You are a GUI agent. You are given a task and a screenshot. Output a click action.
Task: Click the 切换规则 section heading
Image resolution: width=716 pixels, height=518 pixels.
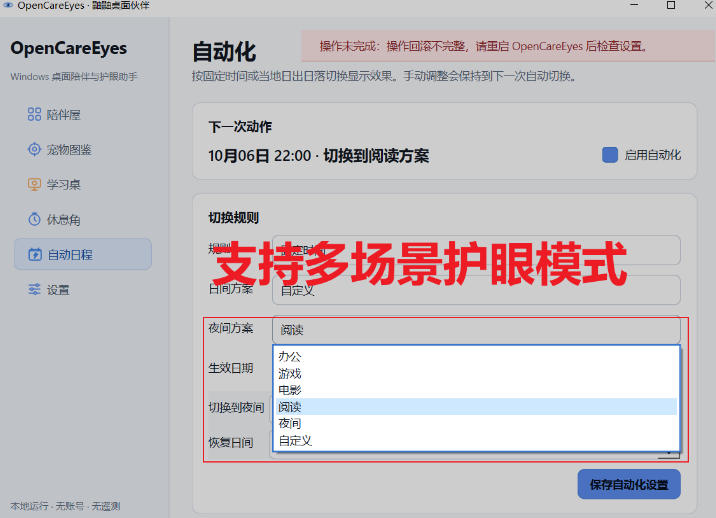[233, 217]
